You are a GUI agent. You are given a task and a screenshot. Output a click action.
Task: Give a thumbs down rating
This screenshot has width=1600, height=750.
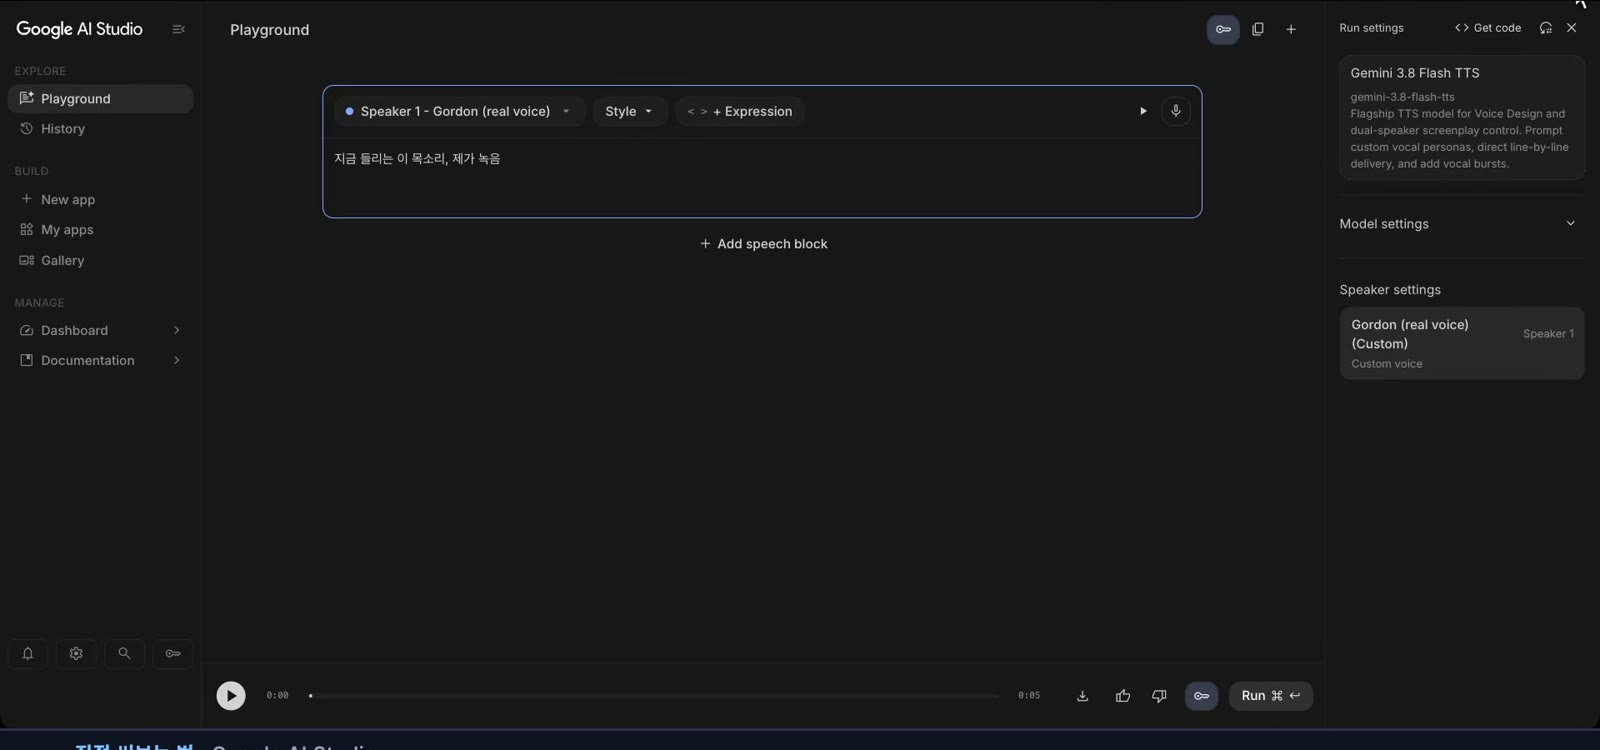(x=1159, y=696)
